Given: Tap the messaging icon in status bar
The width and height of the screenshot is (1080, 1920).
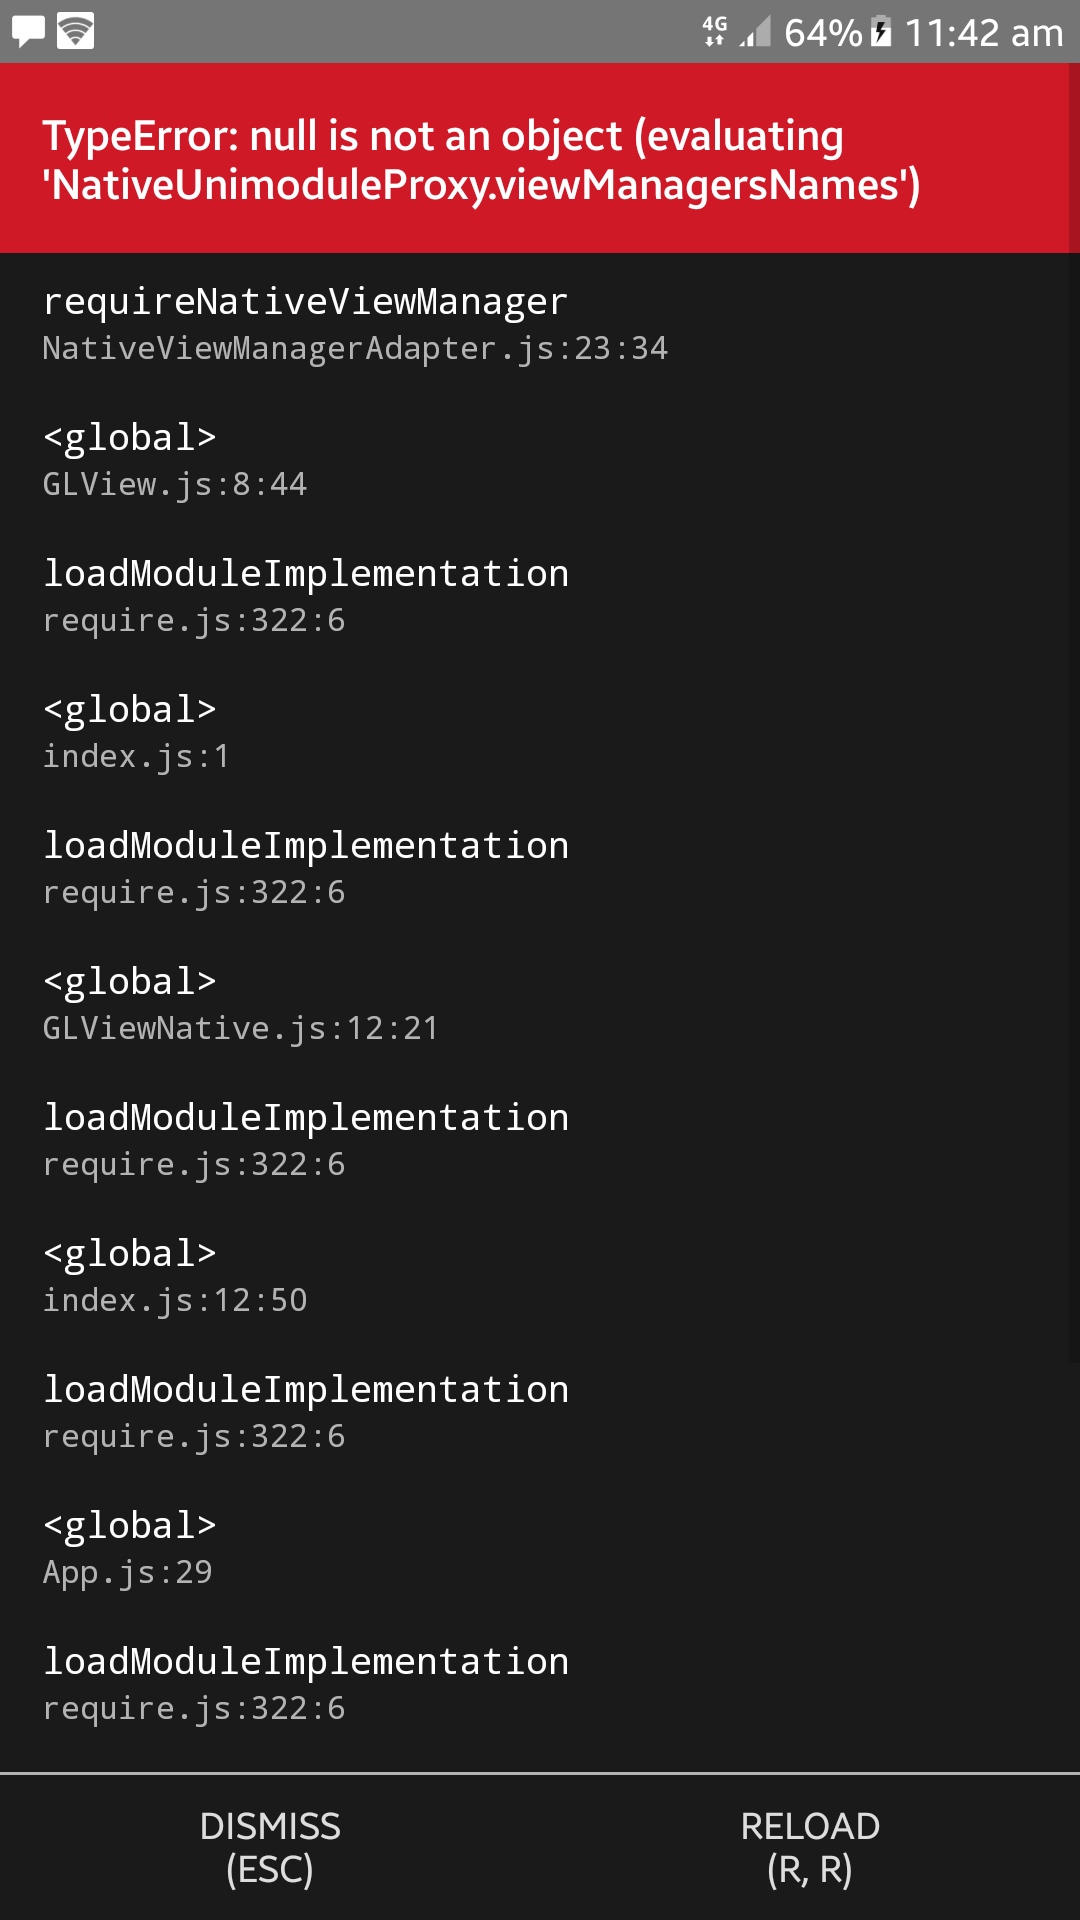Looking at the screenshot, I should coord(27,30).
